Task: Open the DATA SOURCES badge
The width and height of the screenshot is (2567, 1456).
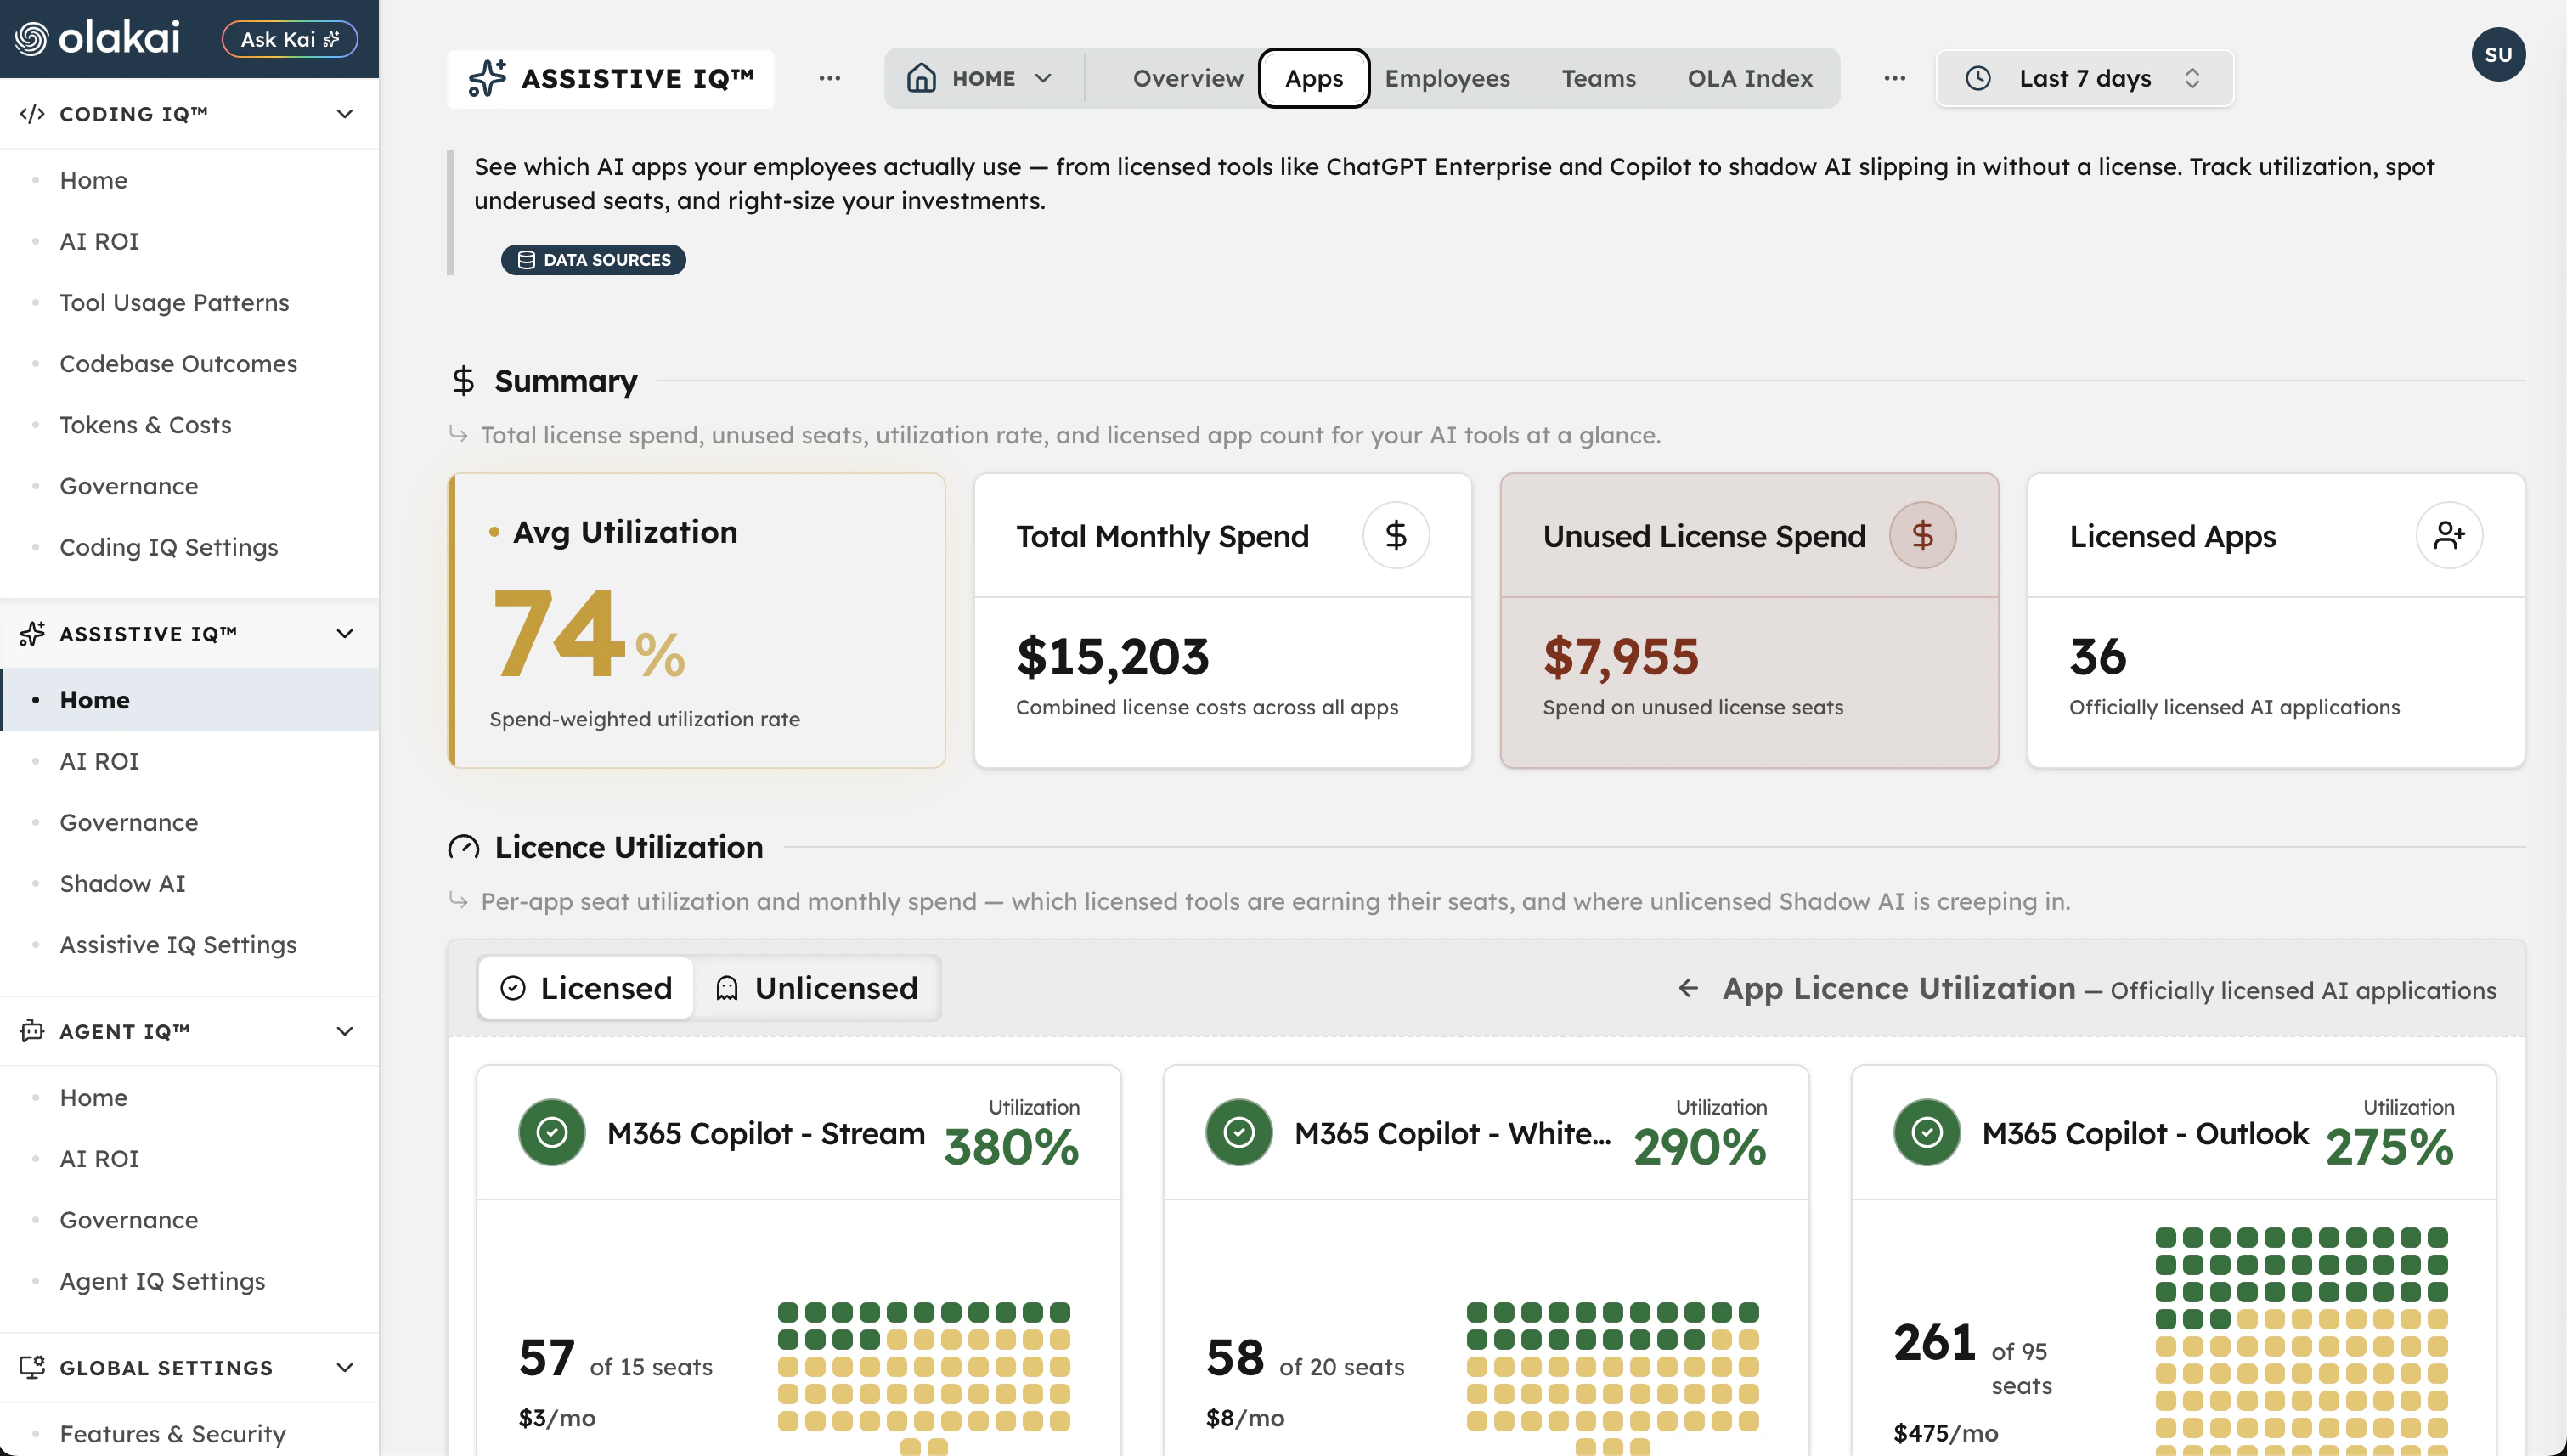Action: coord(593,259)
